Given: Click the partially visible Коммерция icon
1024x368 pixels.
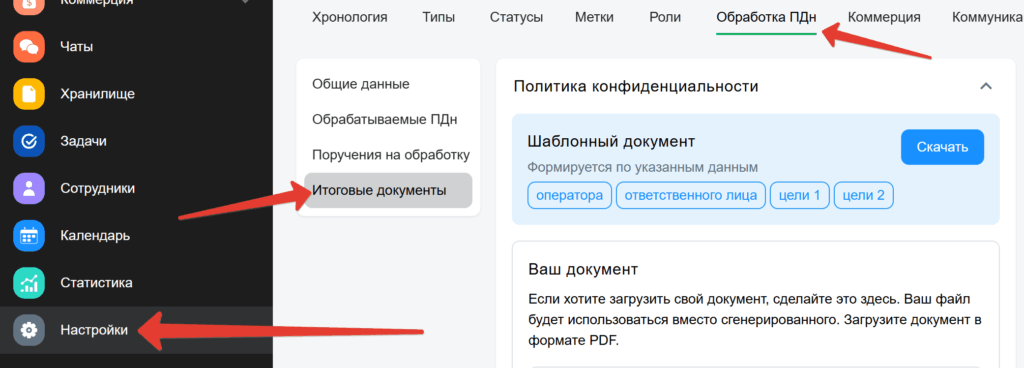Looking at the screenshot, I should (x=29, y=7).
